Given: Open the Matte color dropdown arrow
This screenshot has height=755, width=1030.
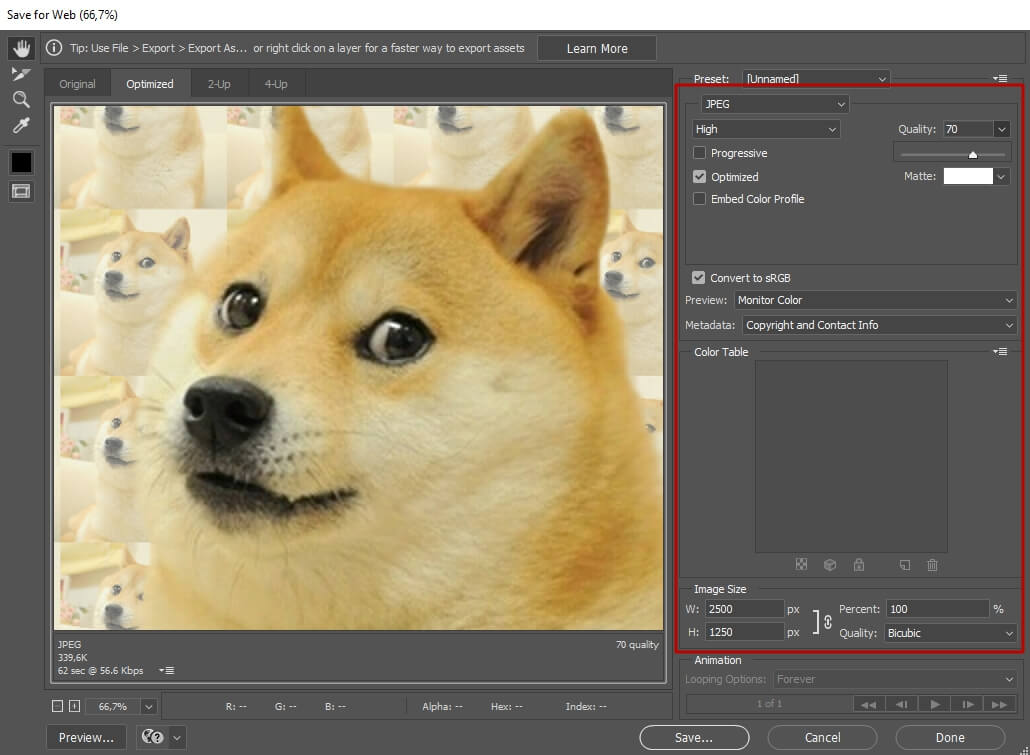Looking at the screenshot, I should pyautogui.click(x=1001, y=176).
